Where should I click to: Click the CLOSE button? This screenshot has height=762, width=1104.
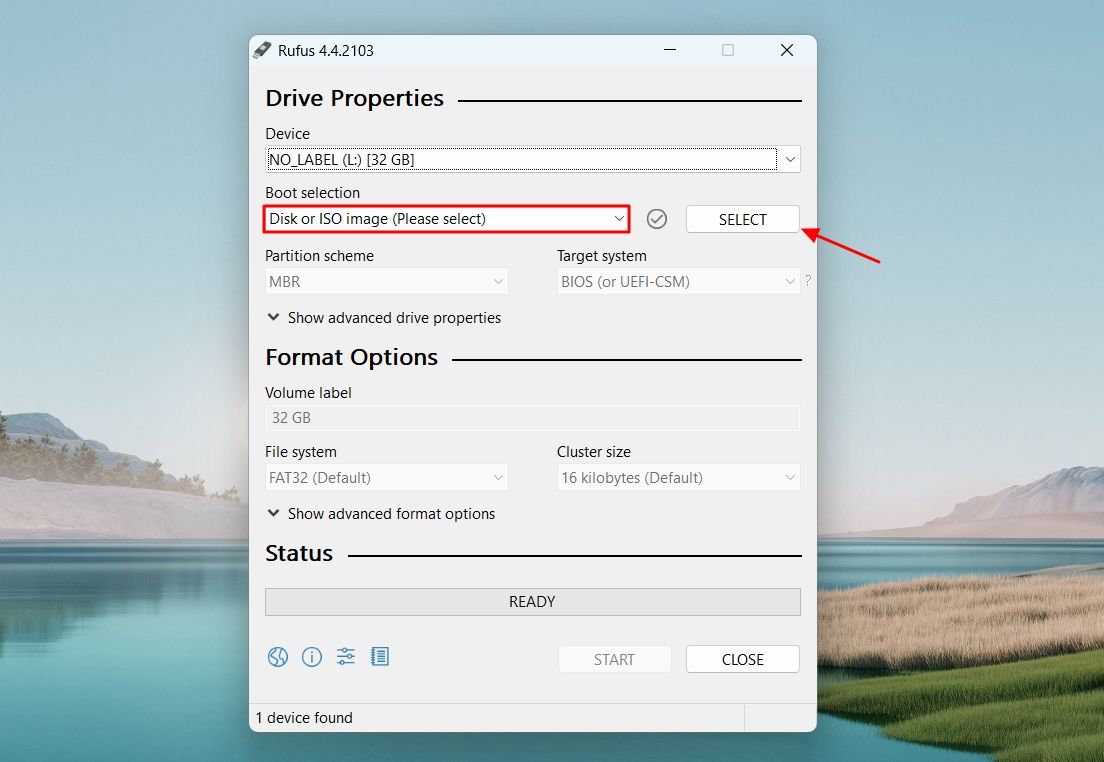743,659
